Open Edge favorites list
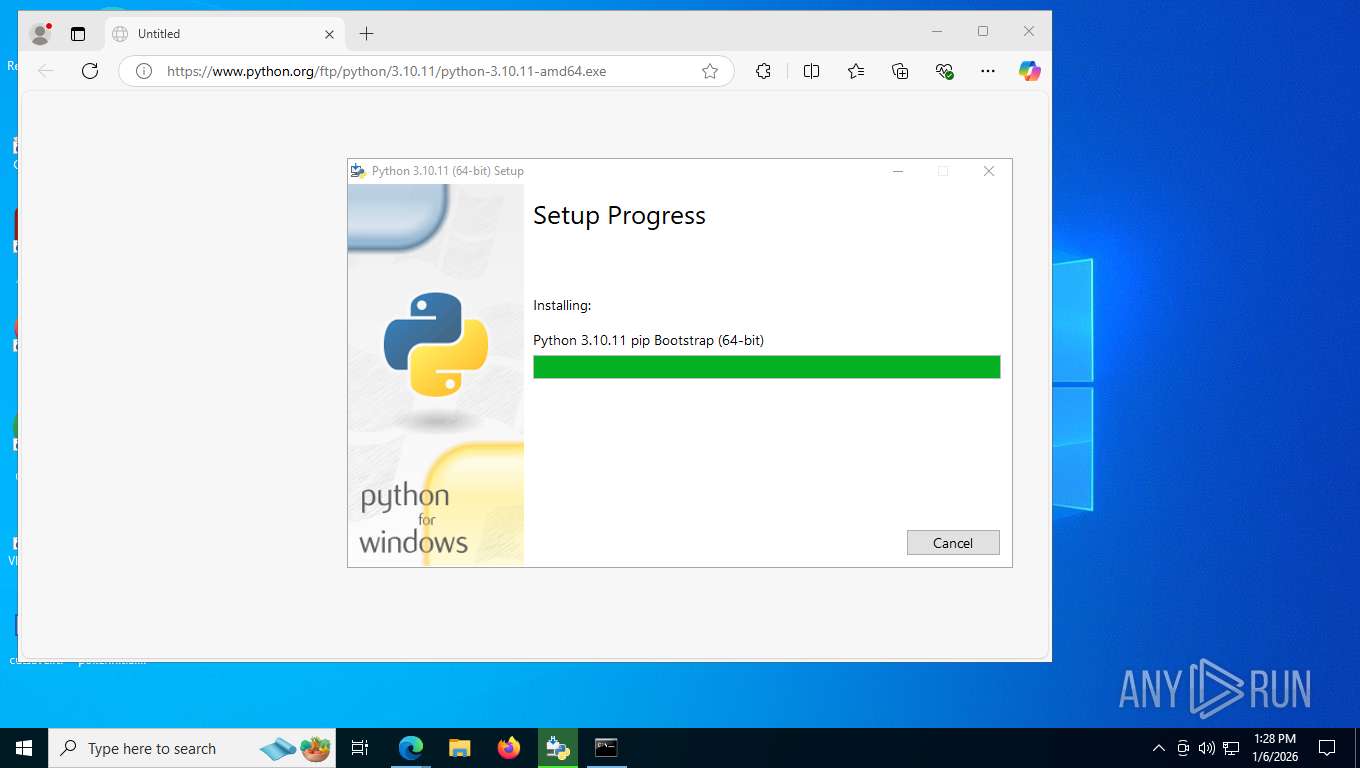This screenshot has height=768, width=1360. 856,71
